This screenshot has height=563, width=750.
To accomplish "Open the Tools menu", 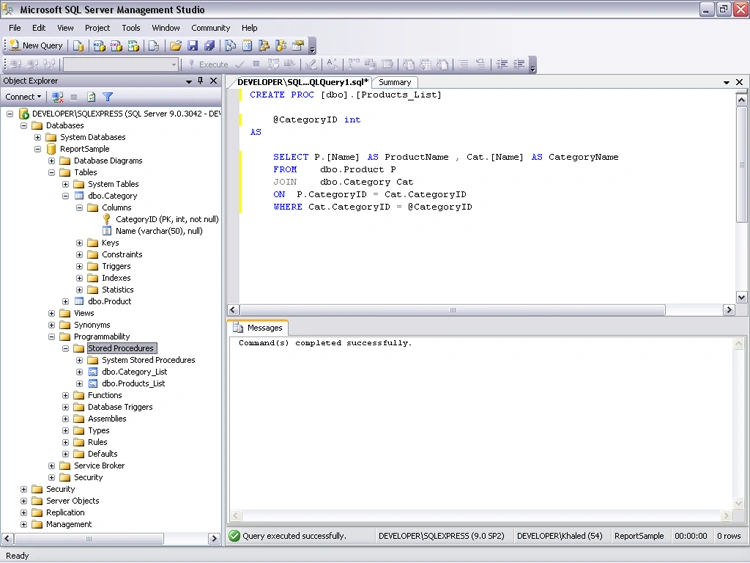I will [131, 28].
